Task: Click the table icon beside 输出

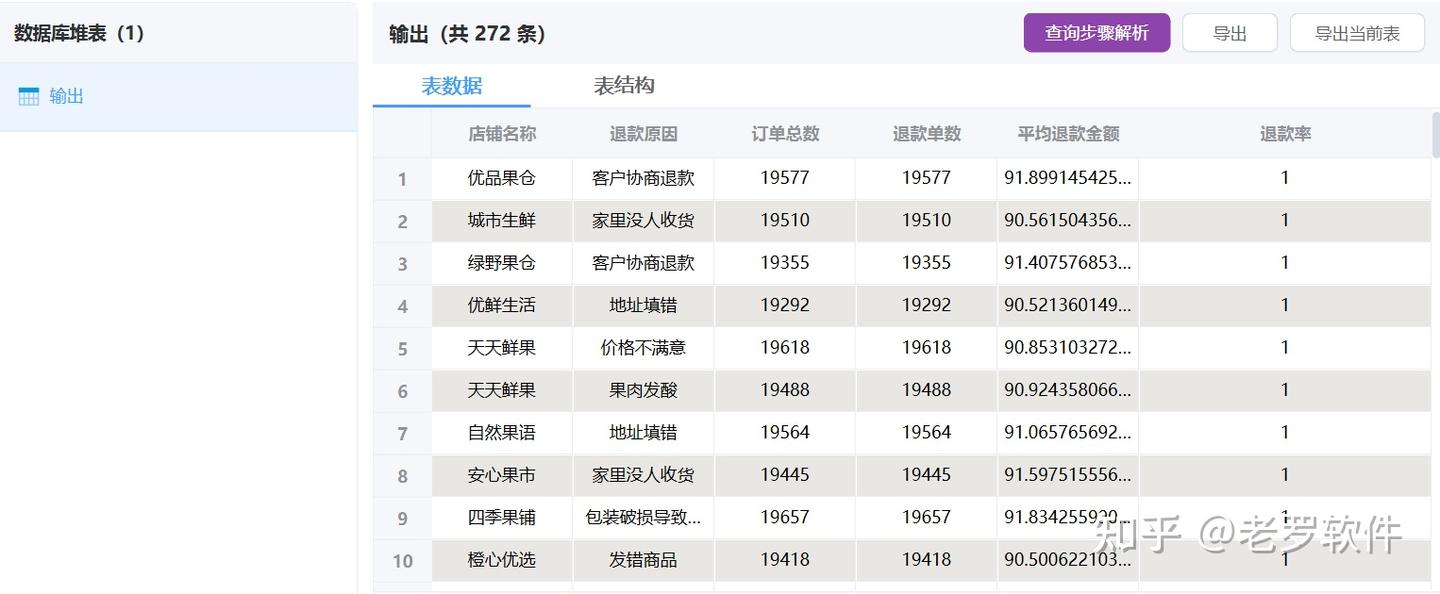Action: pyautogui.click(x=29, y=96)
